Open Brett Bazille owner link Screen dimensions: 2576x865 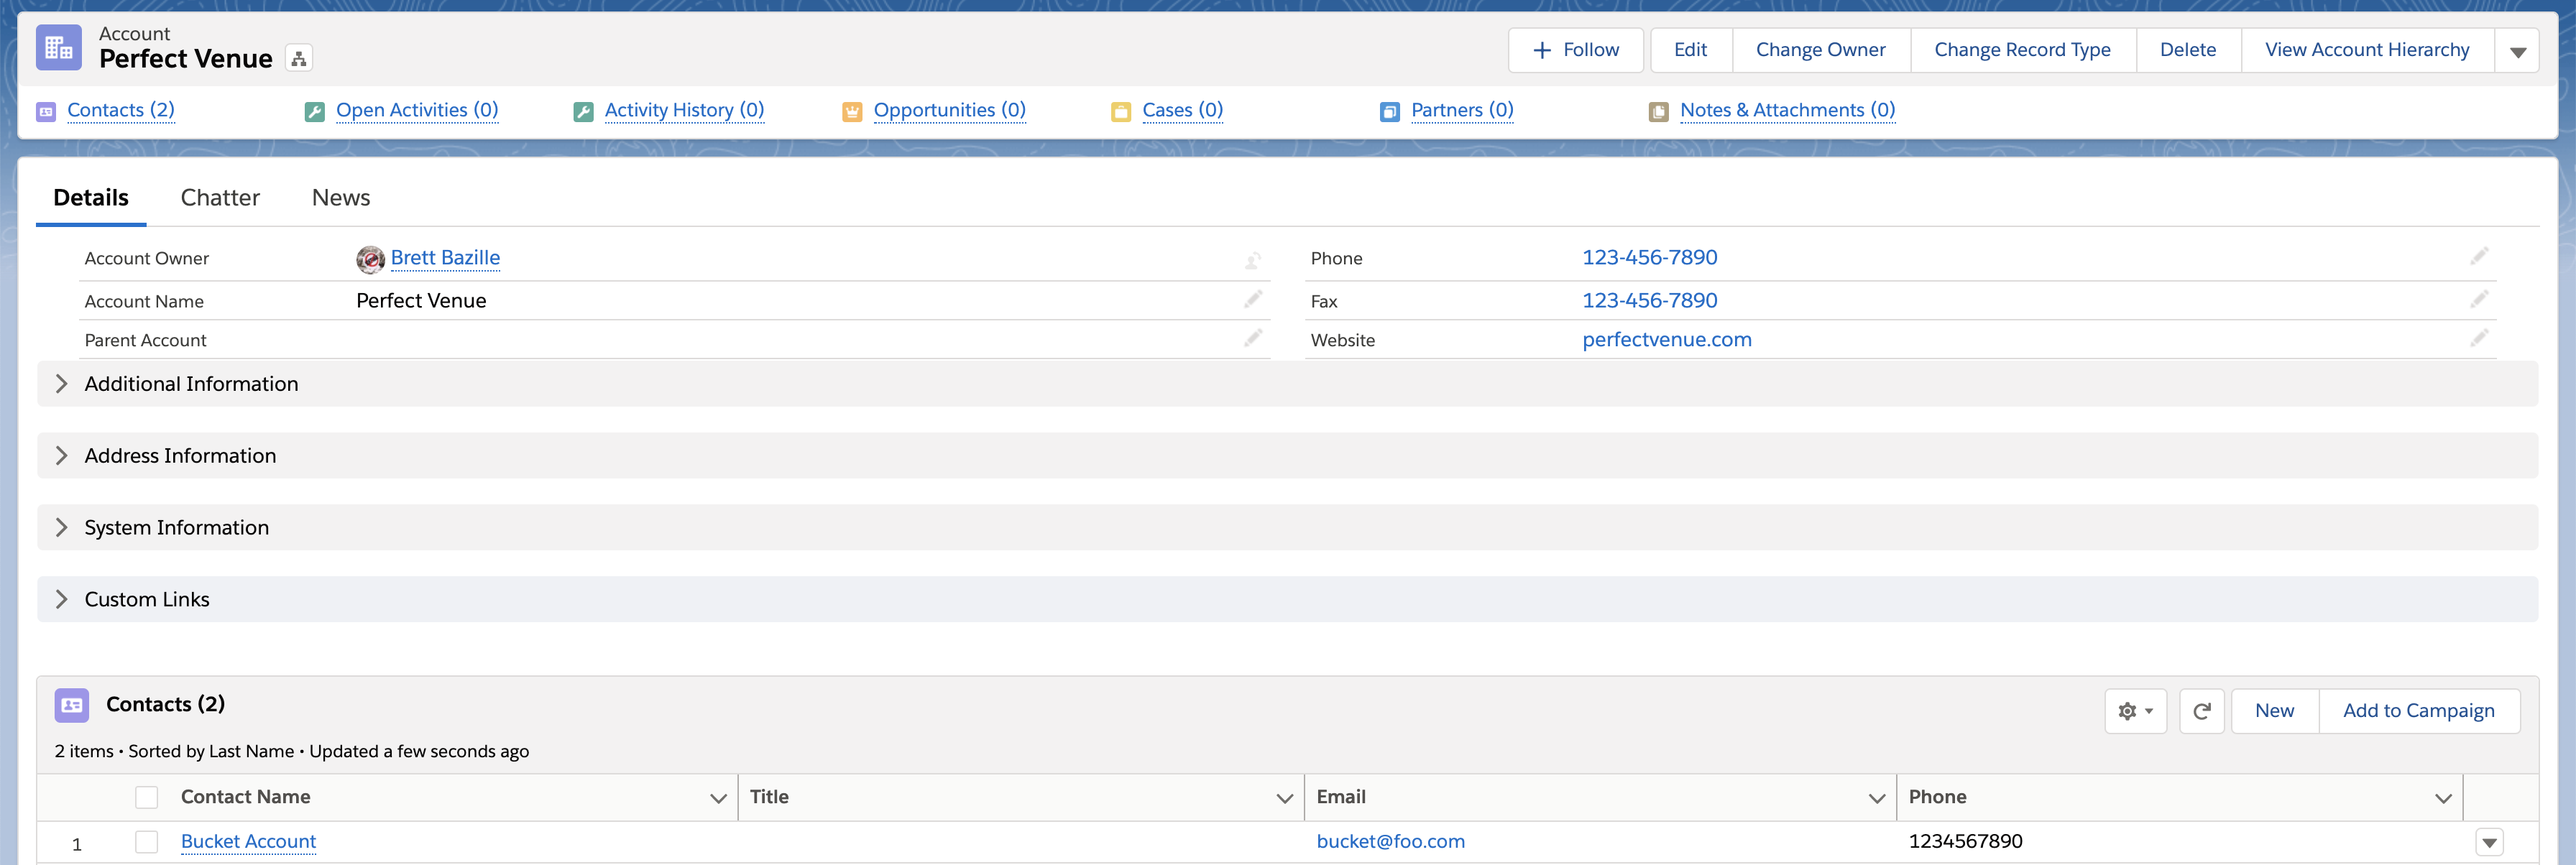coord(445,258)
